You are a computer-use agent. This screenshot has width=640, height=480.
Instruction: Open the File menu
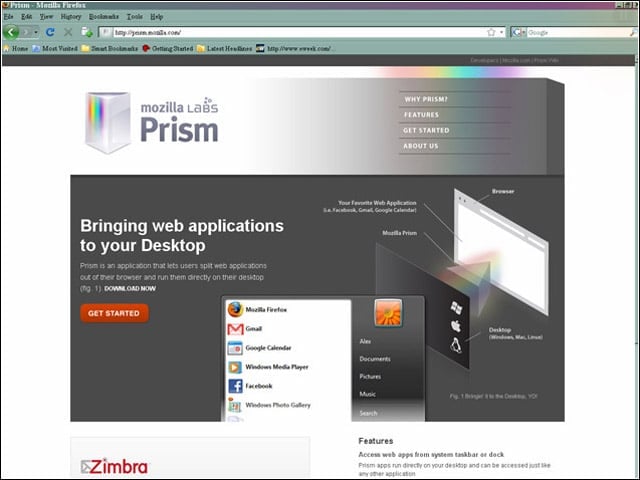[x=9, y=17]
